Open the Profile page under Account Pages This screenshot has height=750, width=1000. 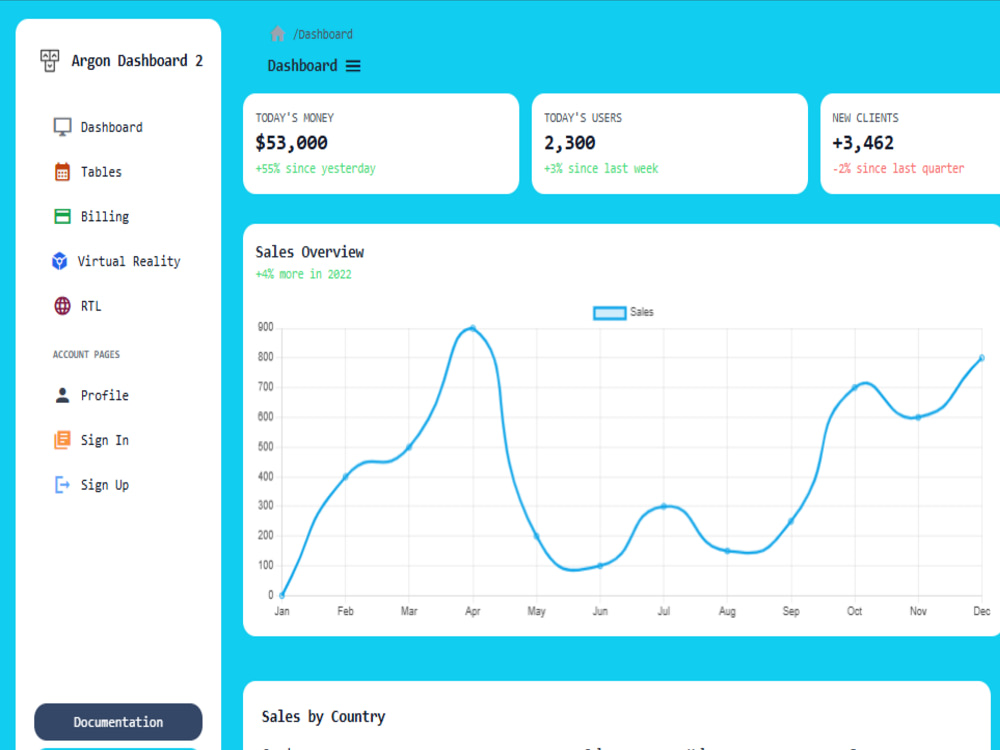104,395
